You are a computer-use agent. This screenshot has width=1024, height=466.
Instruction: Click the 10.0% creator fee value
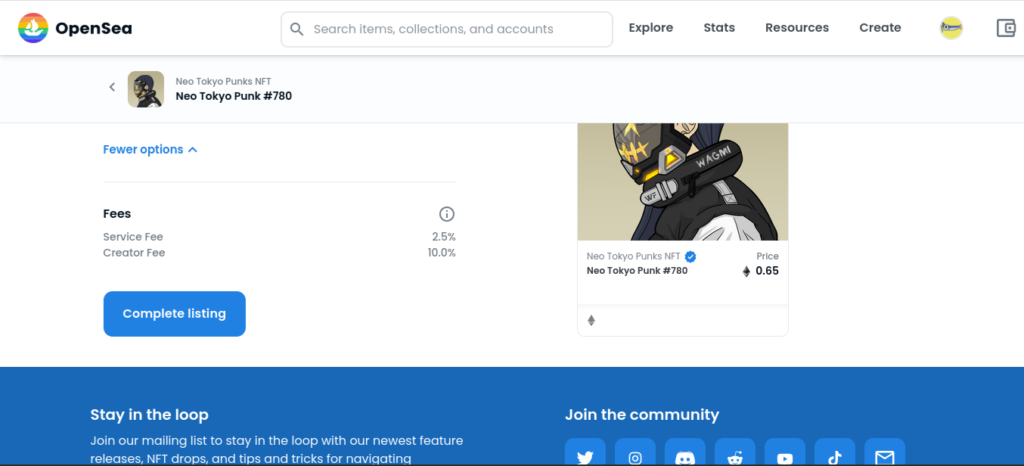441,253
